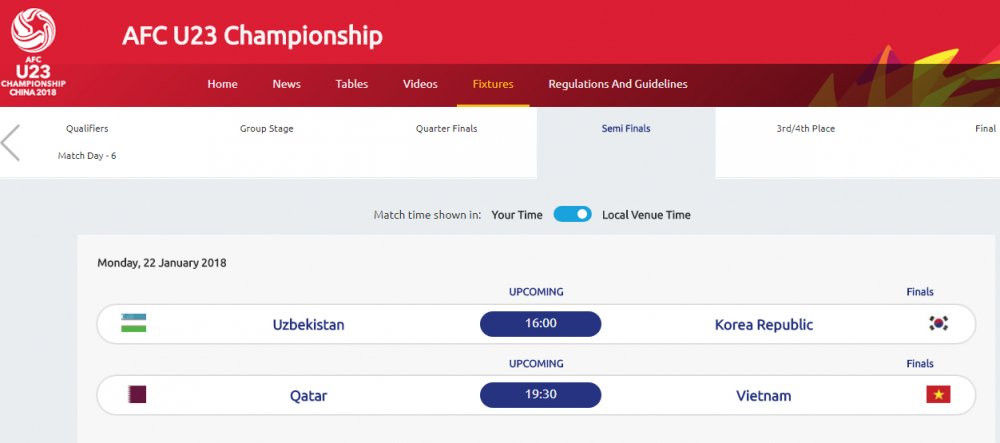The width and height of the screenshot is (1000, 443).
Task: Open Qualifiers Match Day 6
Action: (x=87, y=156)
